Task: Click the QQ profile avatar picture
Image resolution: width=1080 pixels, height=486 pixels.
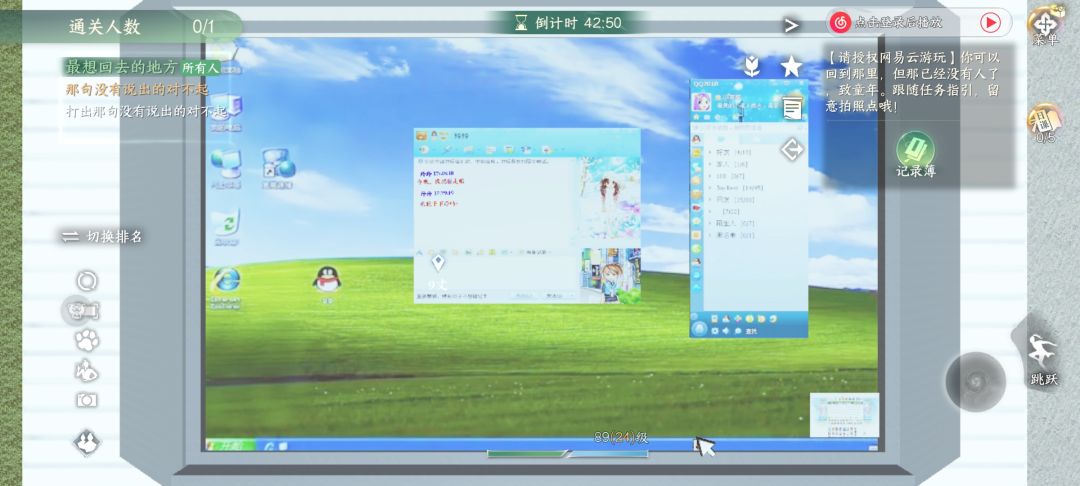Action: coord(701,103)
